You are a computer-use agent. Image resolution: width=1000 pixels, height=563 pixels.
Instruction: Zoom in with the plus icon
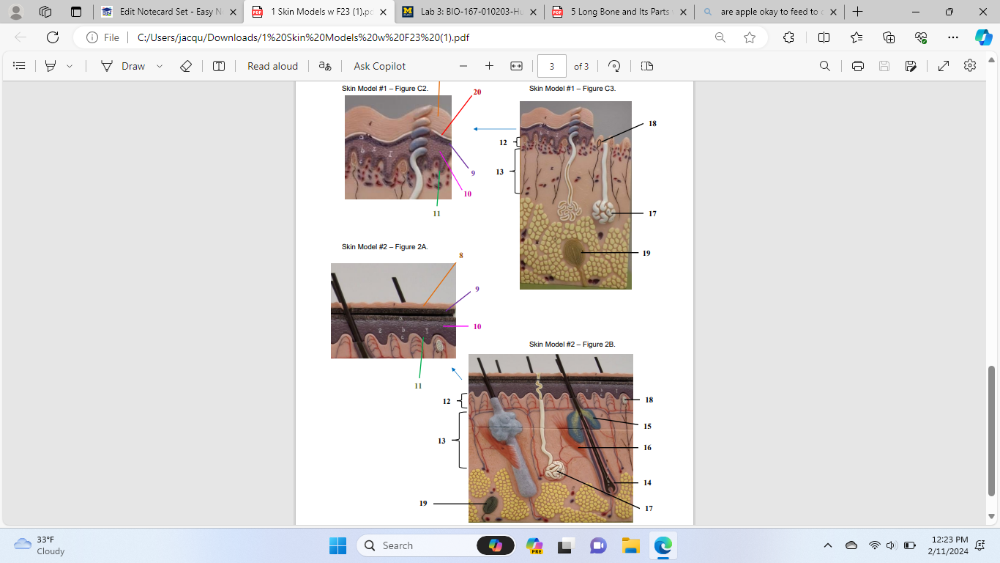(489, 66)
